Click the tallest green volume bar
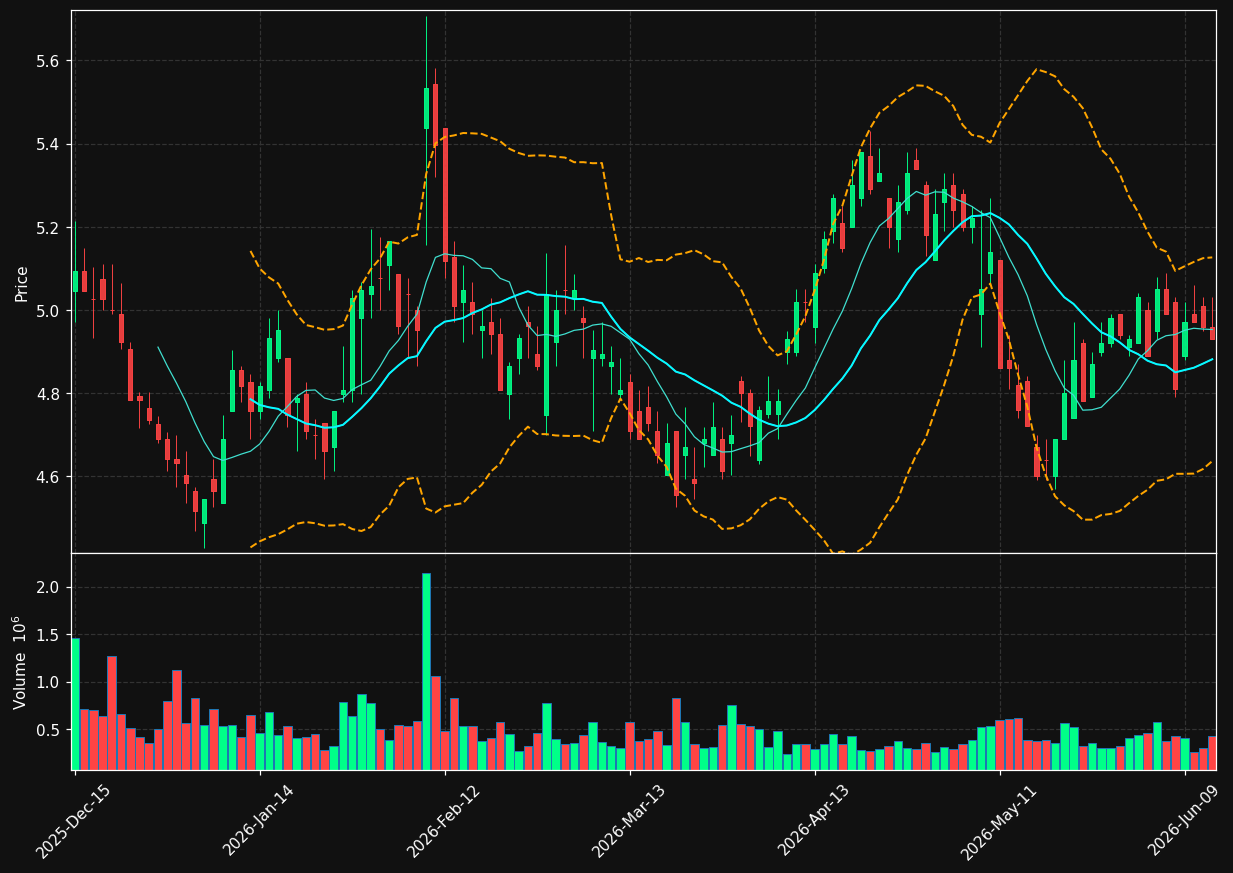This screenshot has width=1233, height=873. coord(426,671)
